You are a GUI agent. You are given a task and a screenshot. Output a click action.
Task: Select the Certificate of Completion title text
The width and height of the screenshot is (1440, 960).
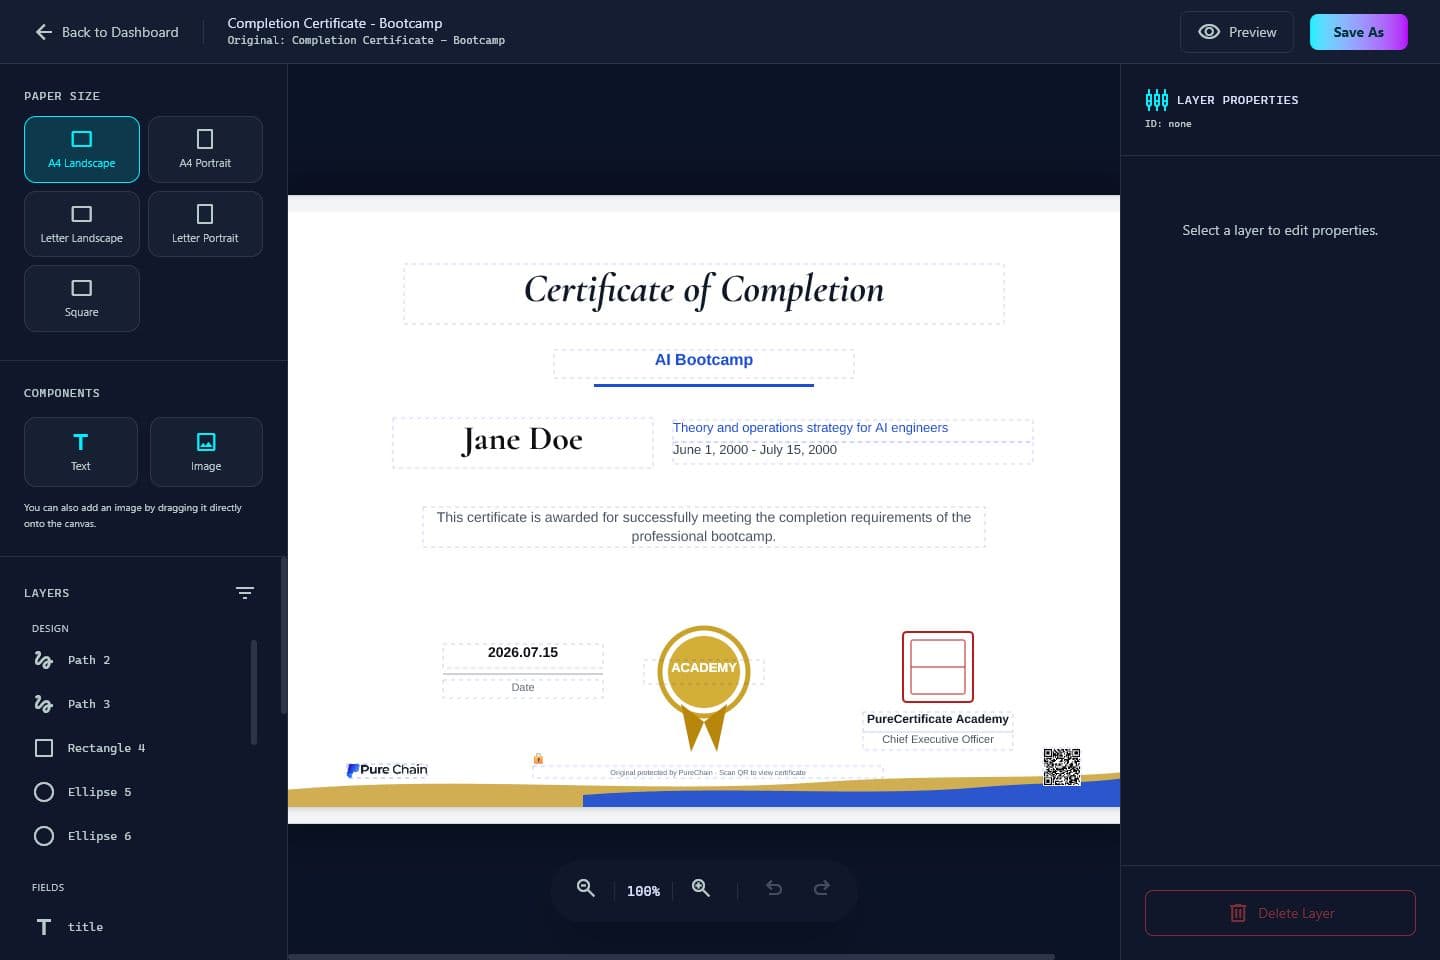704,294
